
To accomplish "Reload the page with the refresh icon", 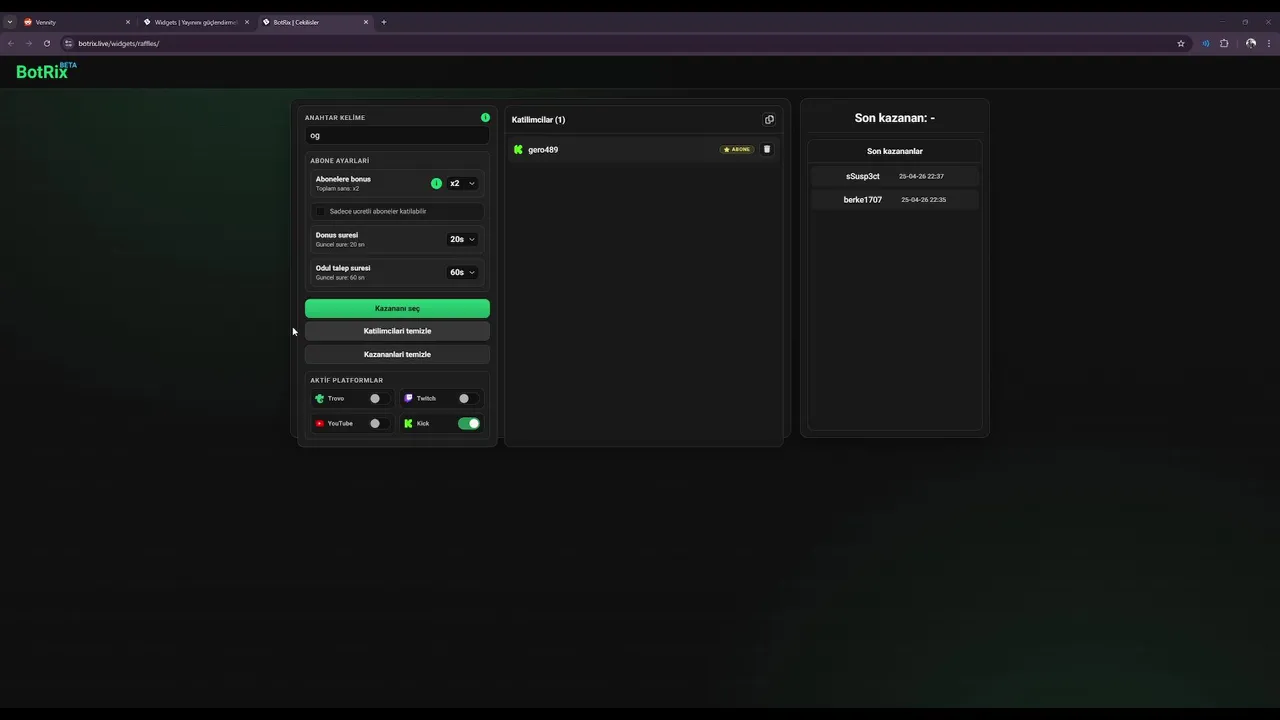I will tap(47, 44).
